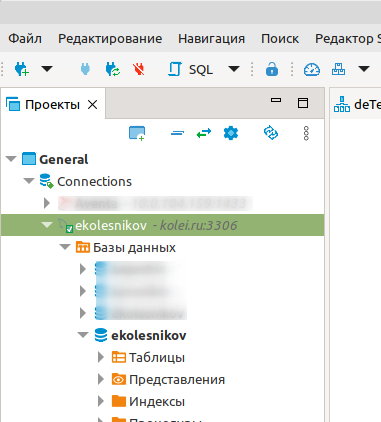Select the Проекты tab
Image resolution: width=381 pixels, height=422 pixels.
coord(52,105)
